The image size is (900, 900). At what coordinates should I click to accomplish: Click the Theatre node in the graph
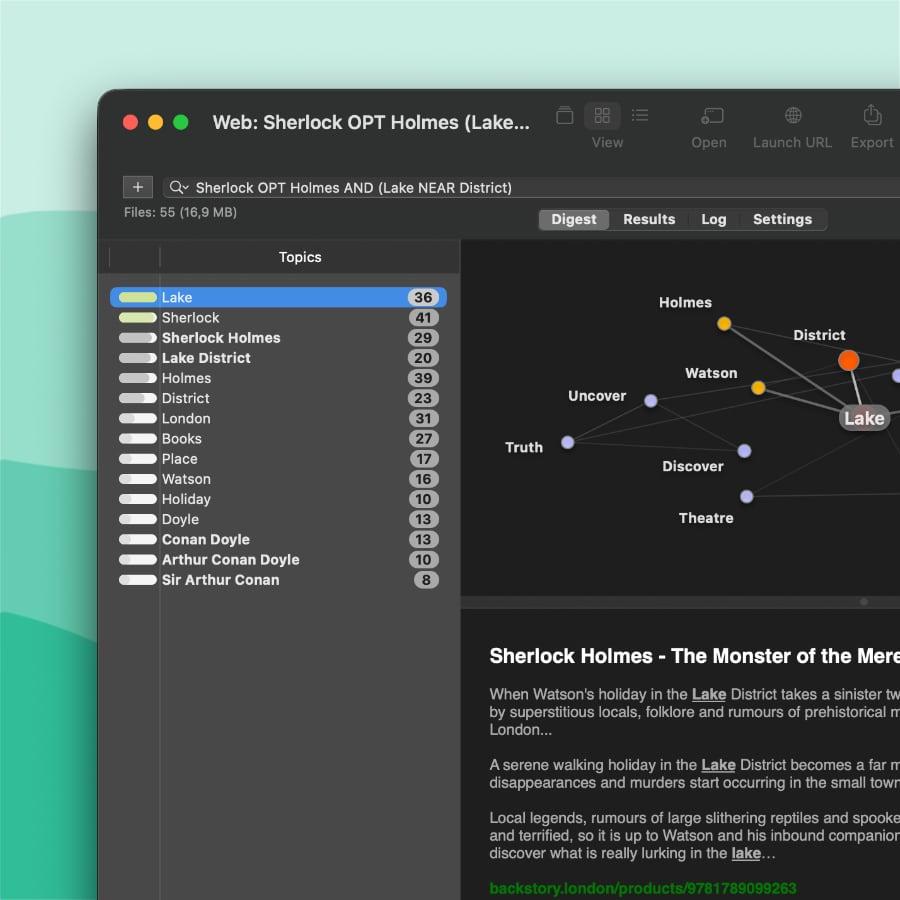(746, 496)
